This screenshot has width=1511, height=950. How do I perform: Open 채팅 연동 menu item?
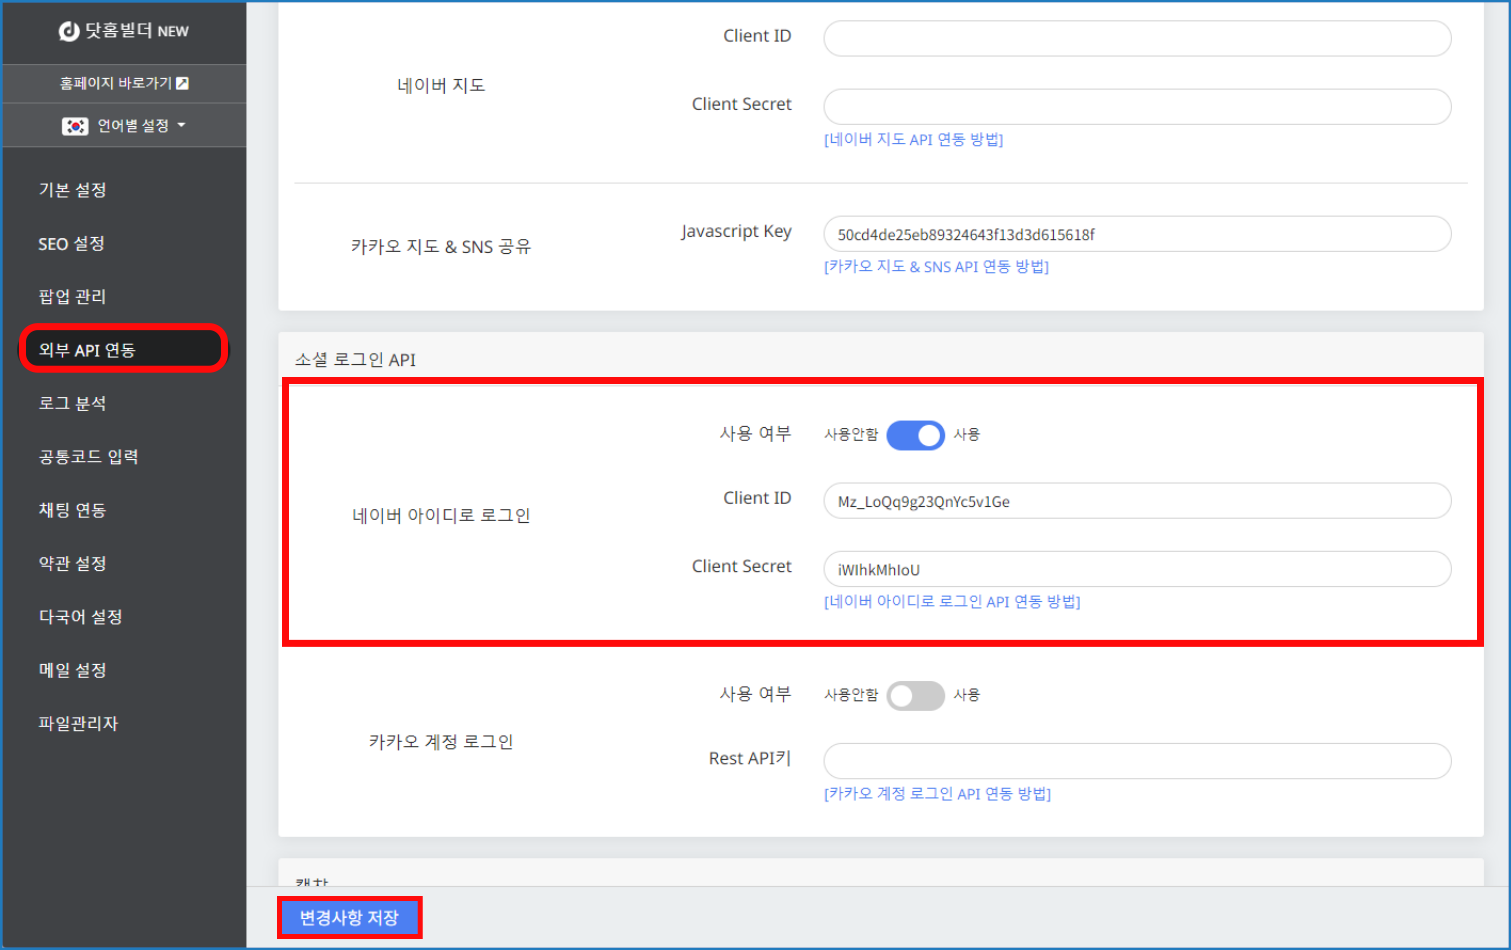click(x=72, y=510)
